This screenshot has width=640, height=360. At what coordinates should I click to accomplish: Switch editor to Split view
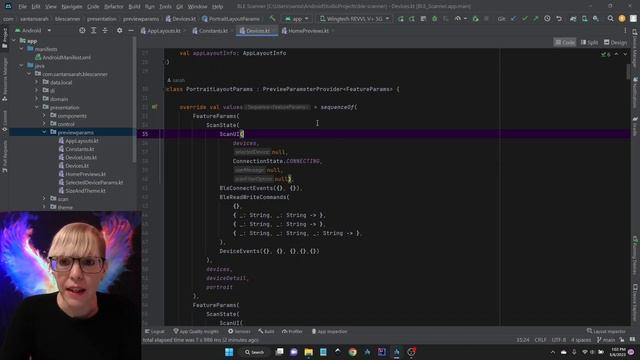point(589,42)
